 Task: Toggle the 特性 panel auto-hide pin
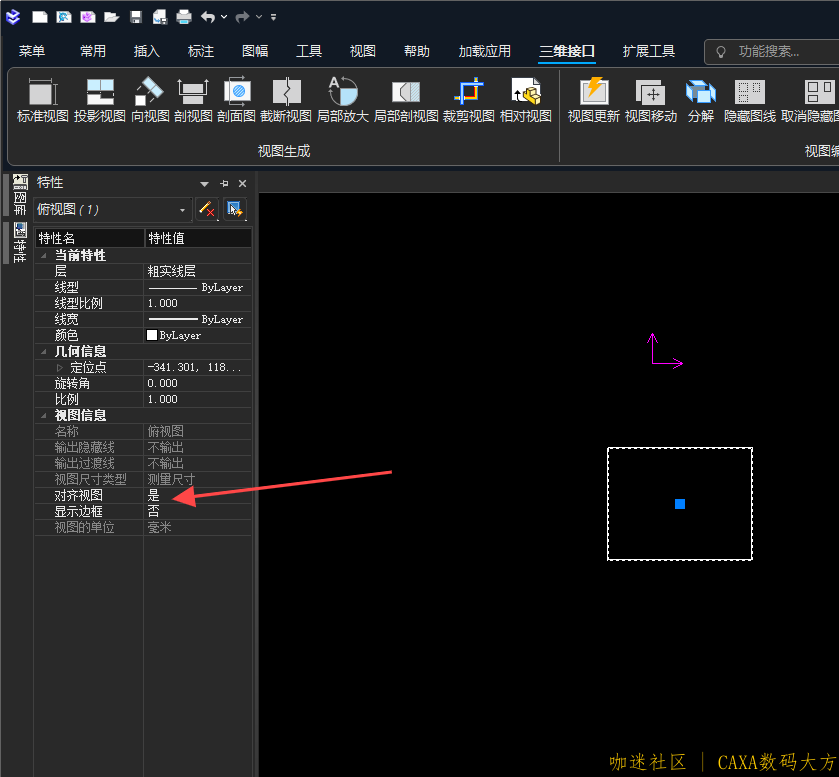[224, 184]
